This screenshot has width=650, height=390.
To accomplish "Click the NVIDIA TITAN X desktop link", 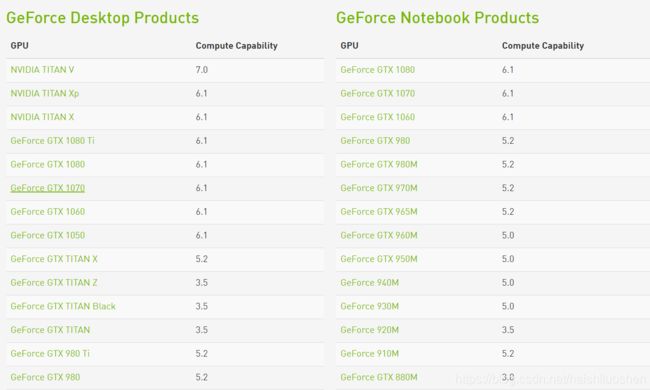I will click(42, 117).
